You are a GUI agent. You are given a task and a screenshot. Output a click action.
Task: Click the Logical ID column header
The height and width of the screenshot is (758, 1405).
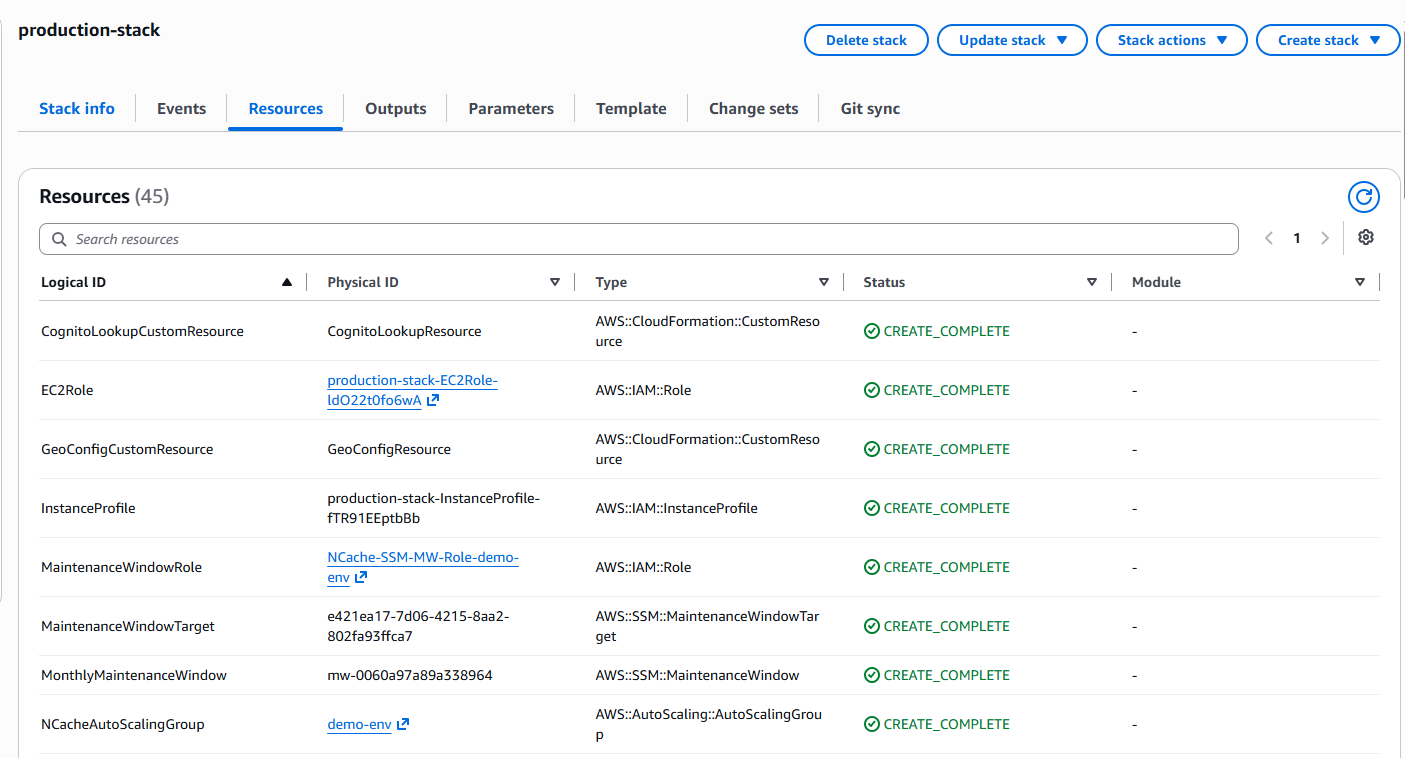pos(73,282)
